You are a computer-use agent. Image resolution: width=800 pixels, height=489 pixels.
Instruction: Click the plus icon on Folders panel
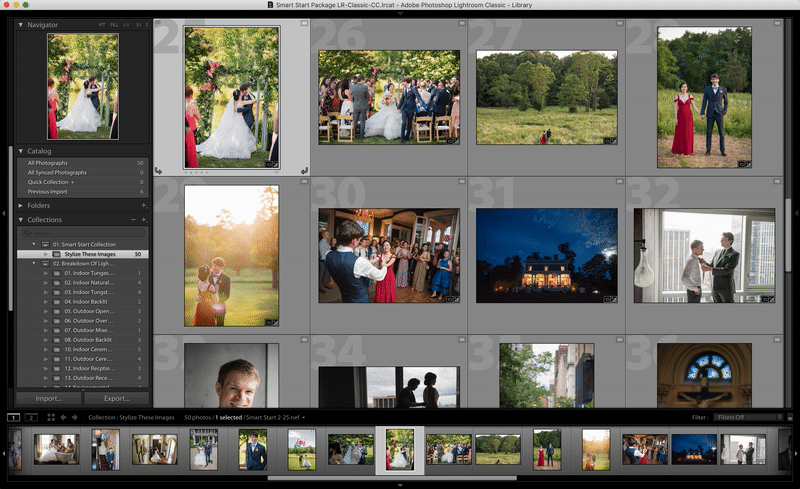click(x=144, y=205)
